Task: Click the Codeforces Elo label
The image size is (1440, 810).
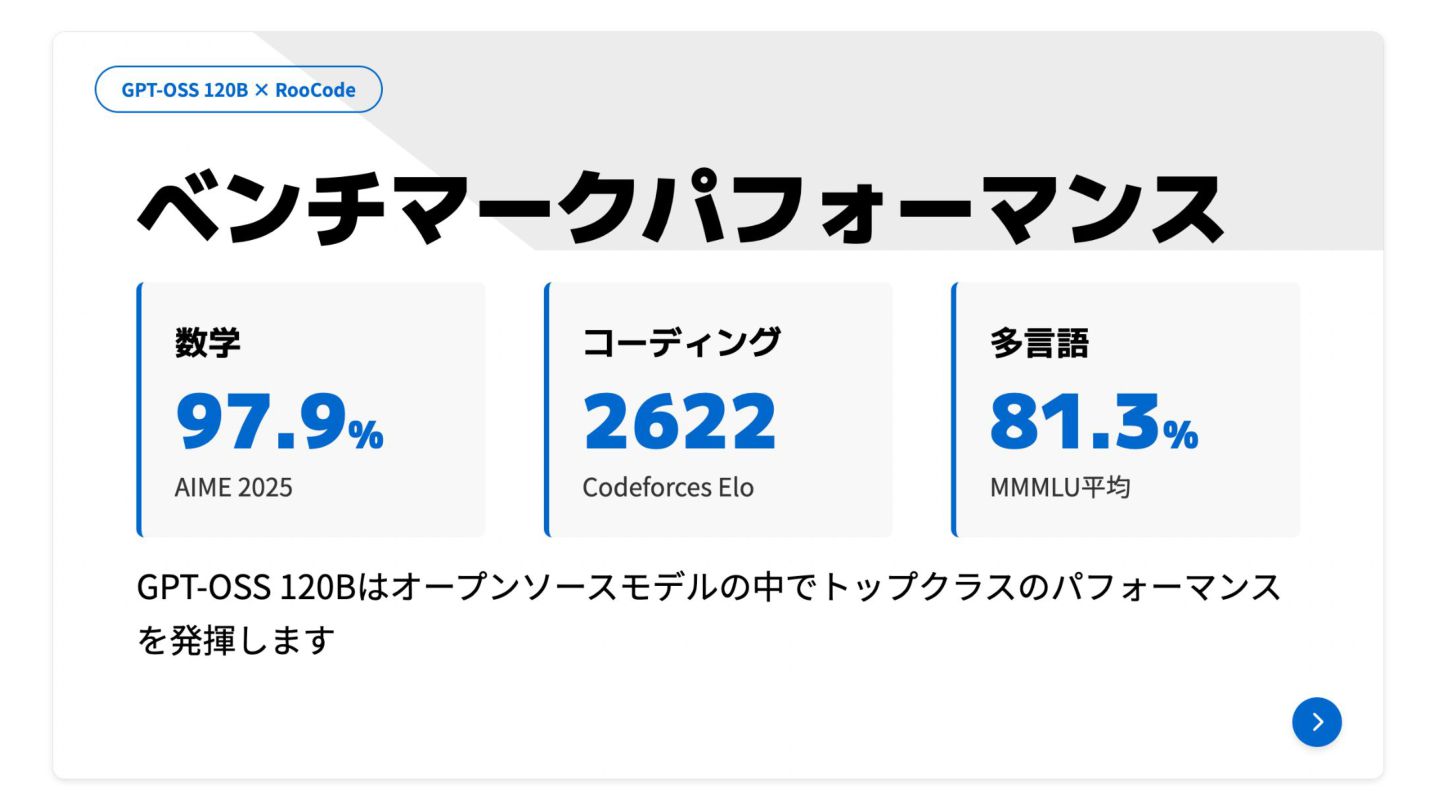Action: pos(668,488)
